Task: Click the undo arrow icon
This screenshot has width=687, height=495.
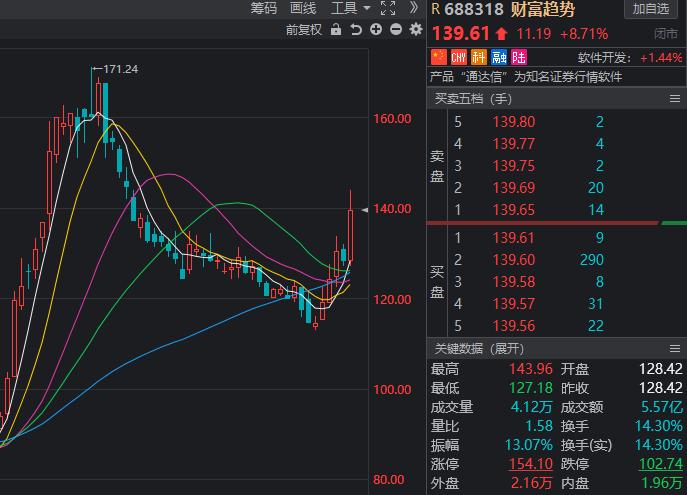Action: (x=356, y=29)
